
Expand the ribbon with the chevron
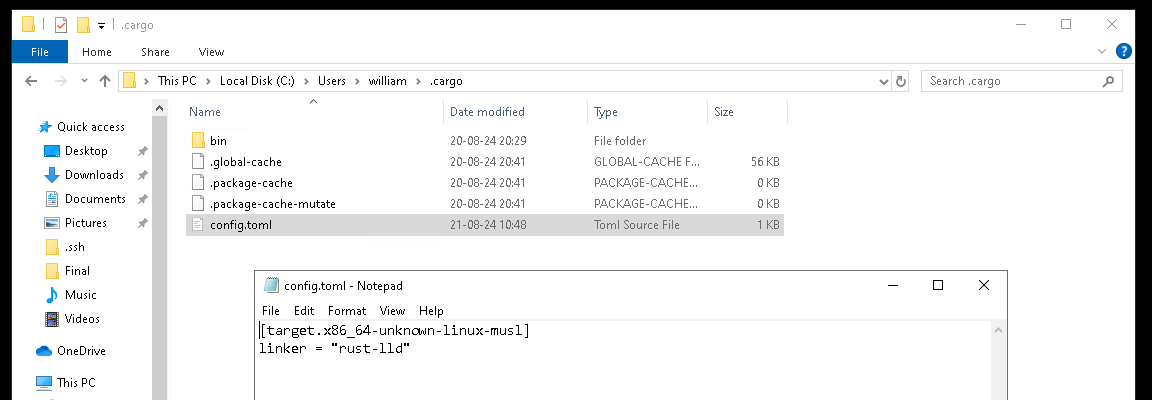1103,51
